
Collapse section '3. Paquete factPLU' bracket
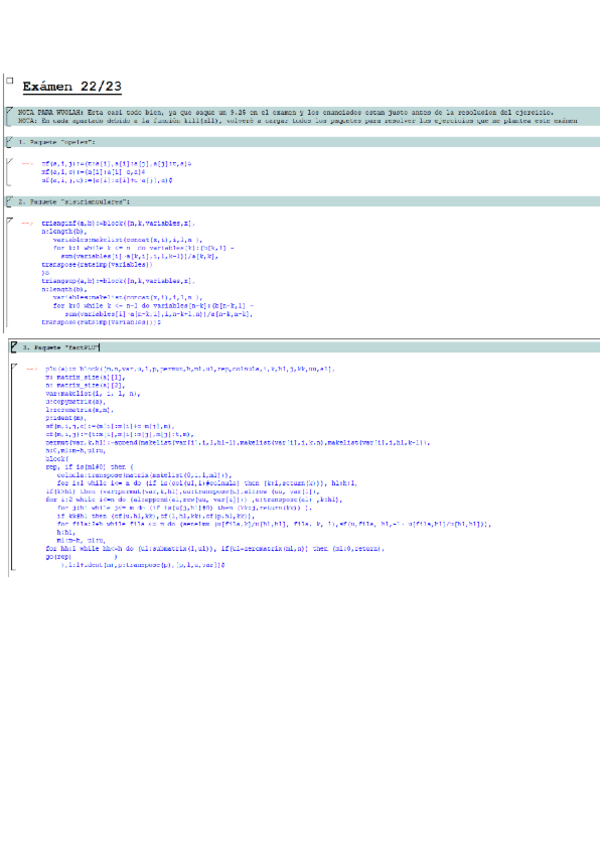[8, 347]
